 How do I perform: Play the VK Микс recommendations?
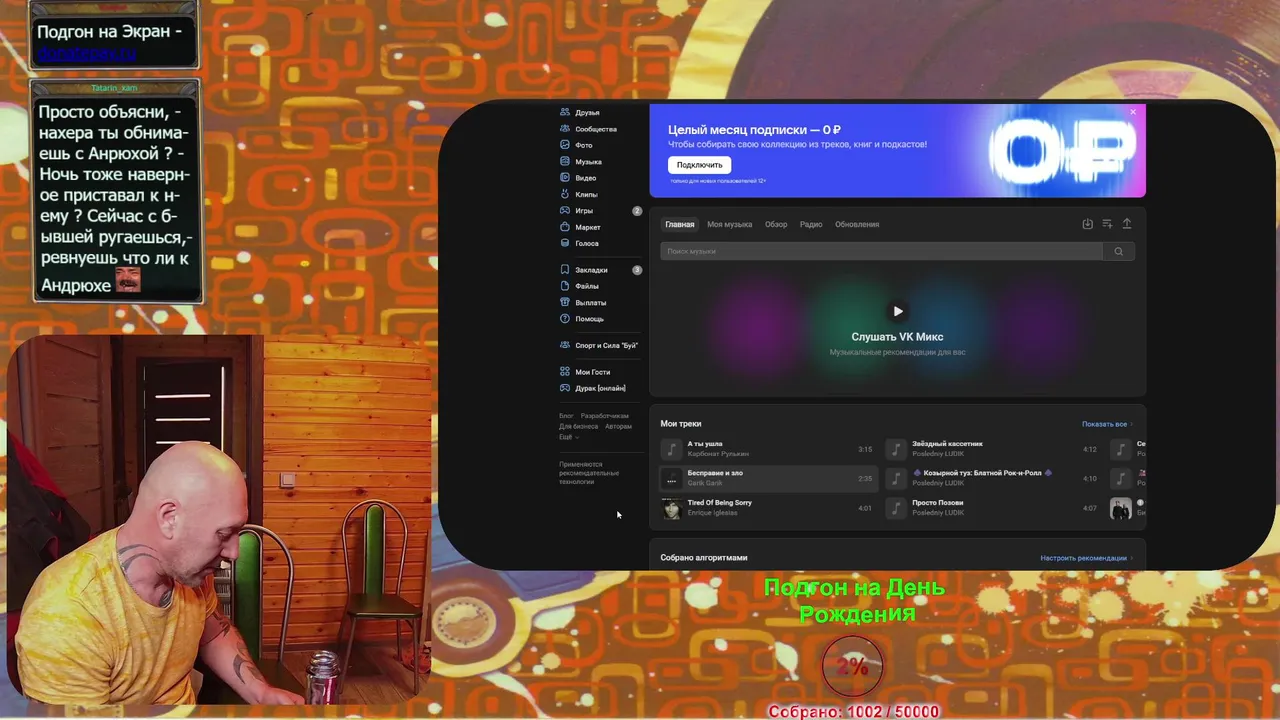pyautogui.click(x=897, y=311)
